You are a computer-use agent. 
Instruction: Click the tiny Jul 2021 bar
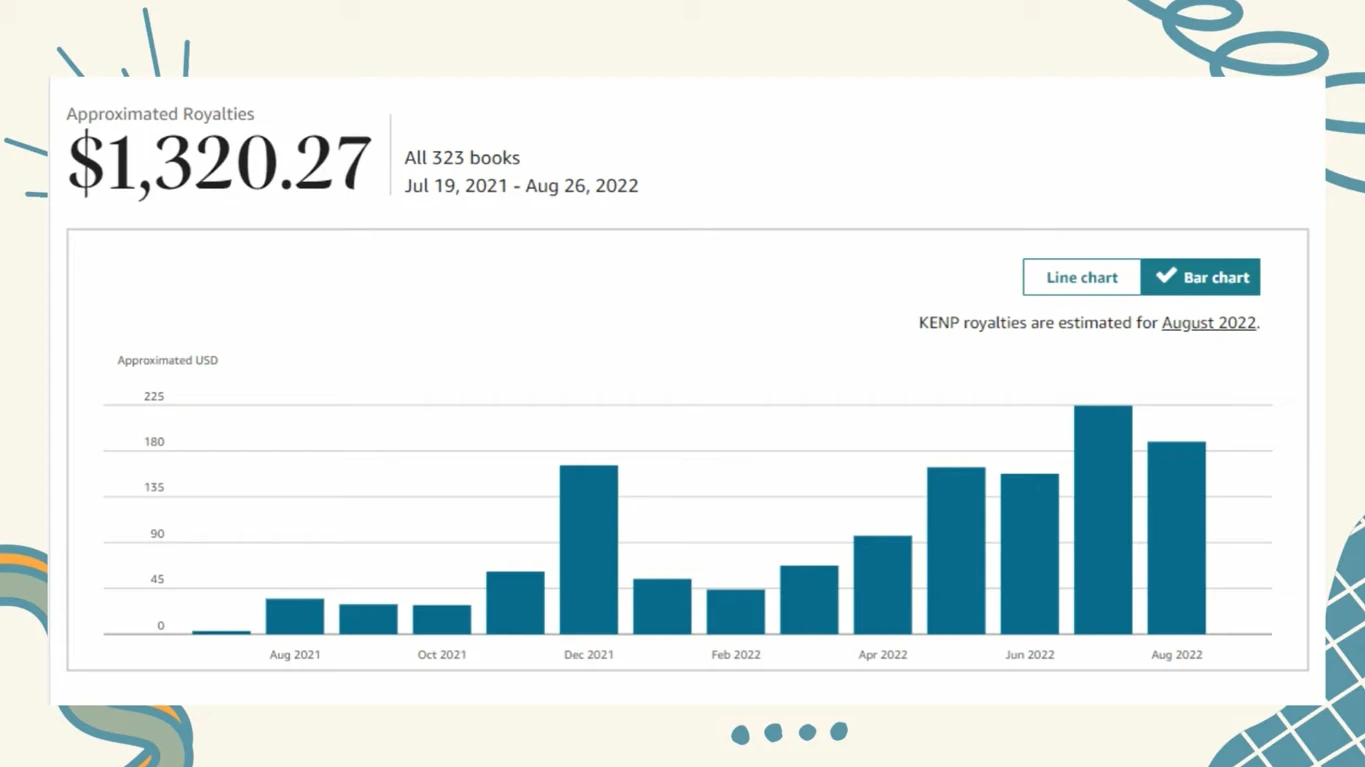[x=221, y=632]
